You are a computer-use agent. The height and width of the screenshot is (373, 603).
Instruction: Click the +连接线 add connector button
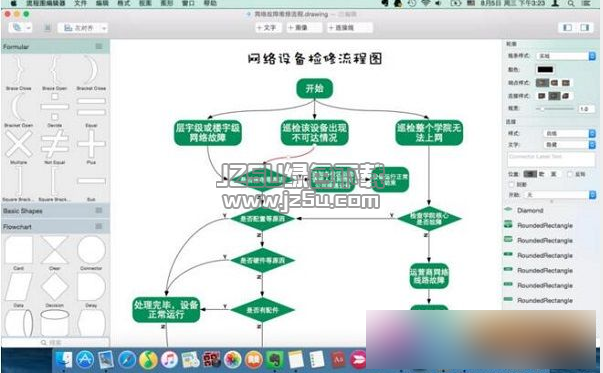(349, 28)
